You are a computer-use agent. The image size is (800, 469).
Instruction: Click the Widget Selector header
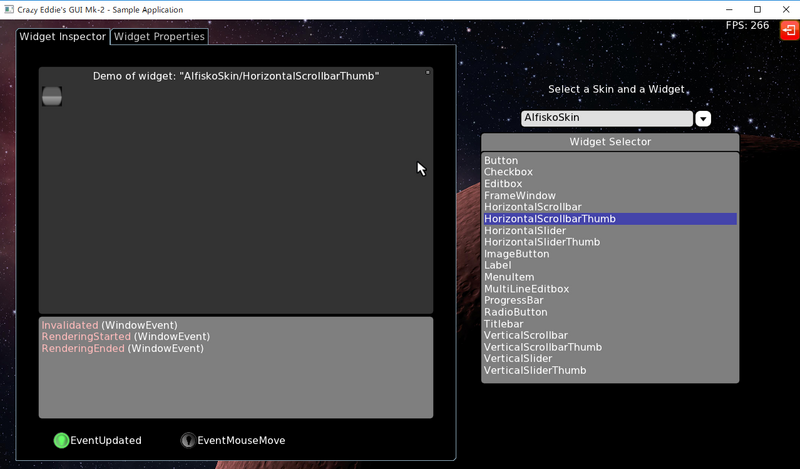click(610, 142)
